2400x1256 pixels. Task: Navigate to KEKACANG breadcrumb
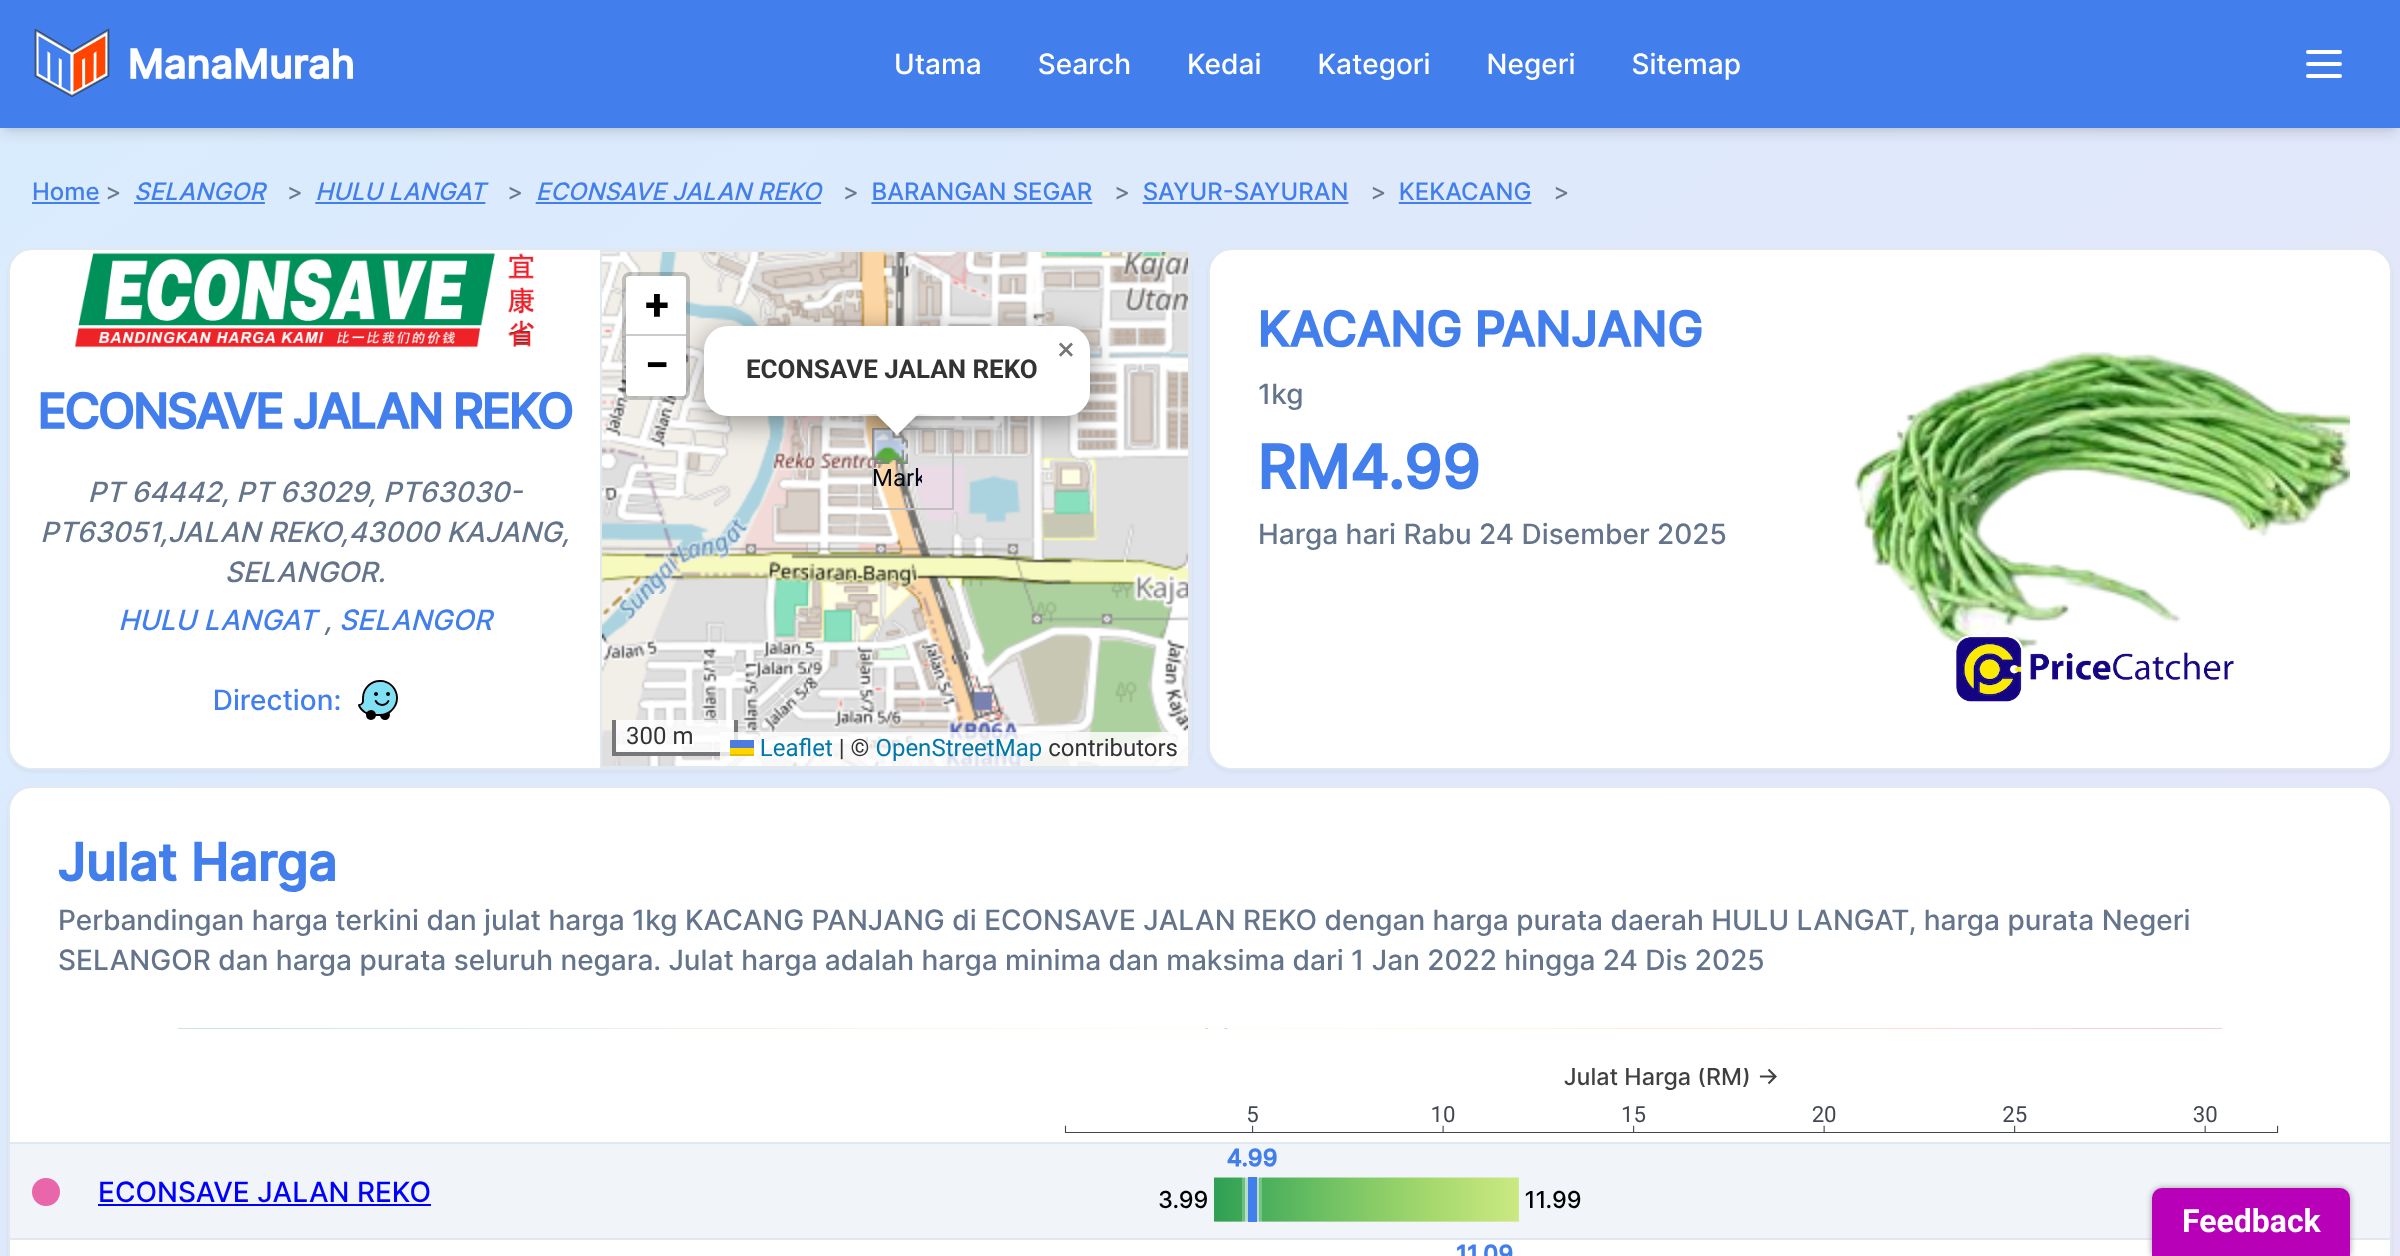(1464, 191)
